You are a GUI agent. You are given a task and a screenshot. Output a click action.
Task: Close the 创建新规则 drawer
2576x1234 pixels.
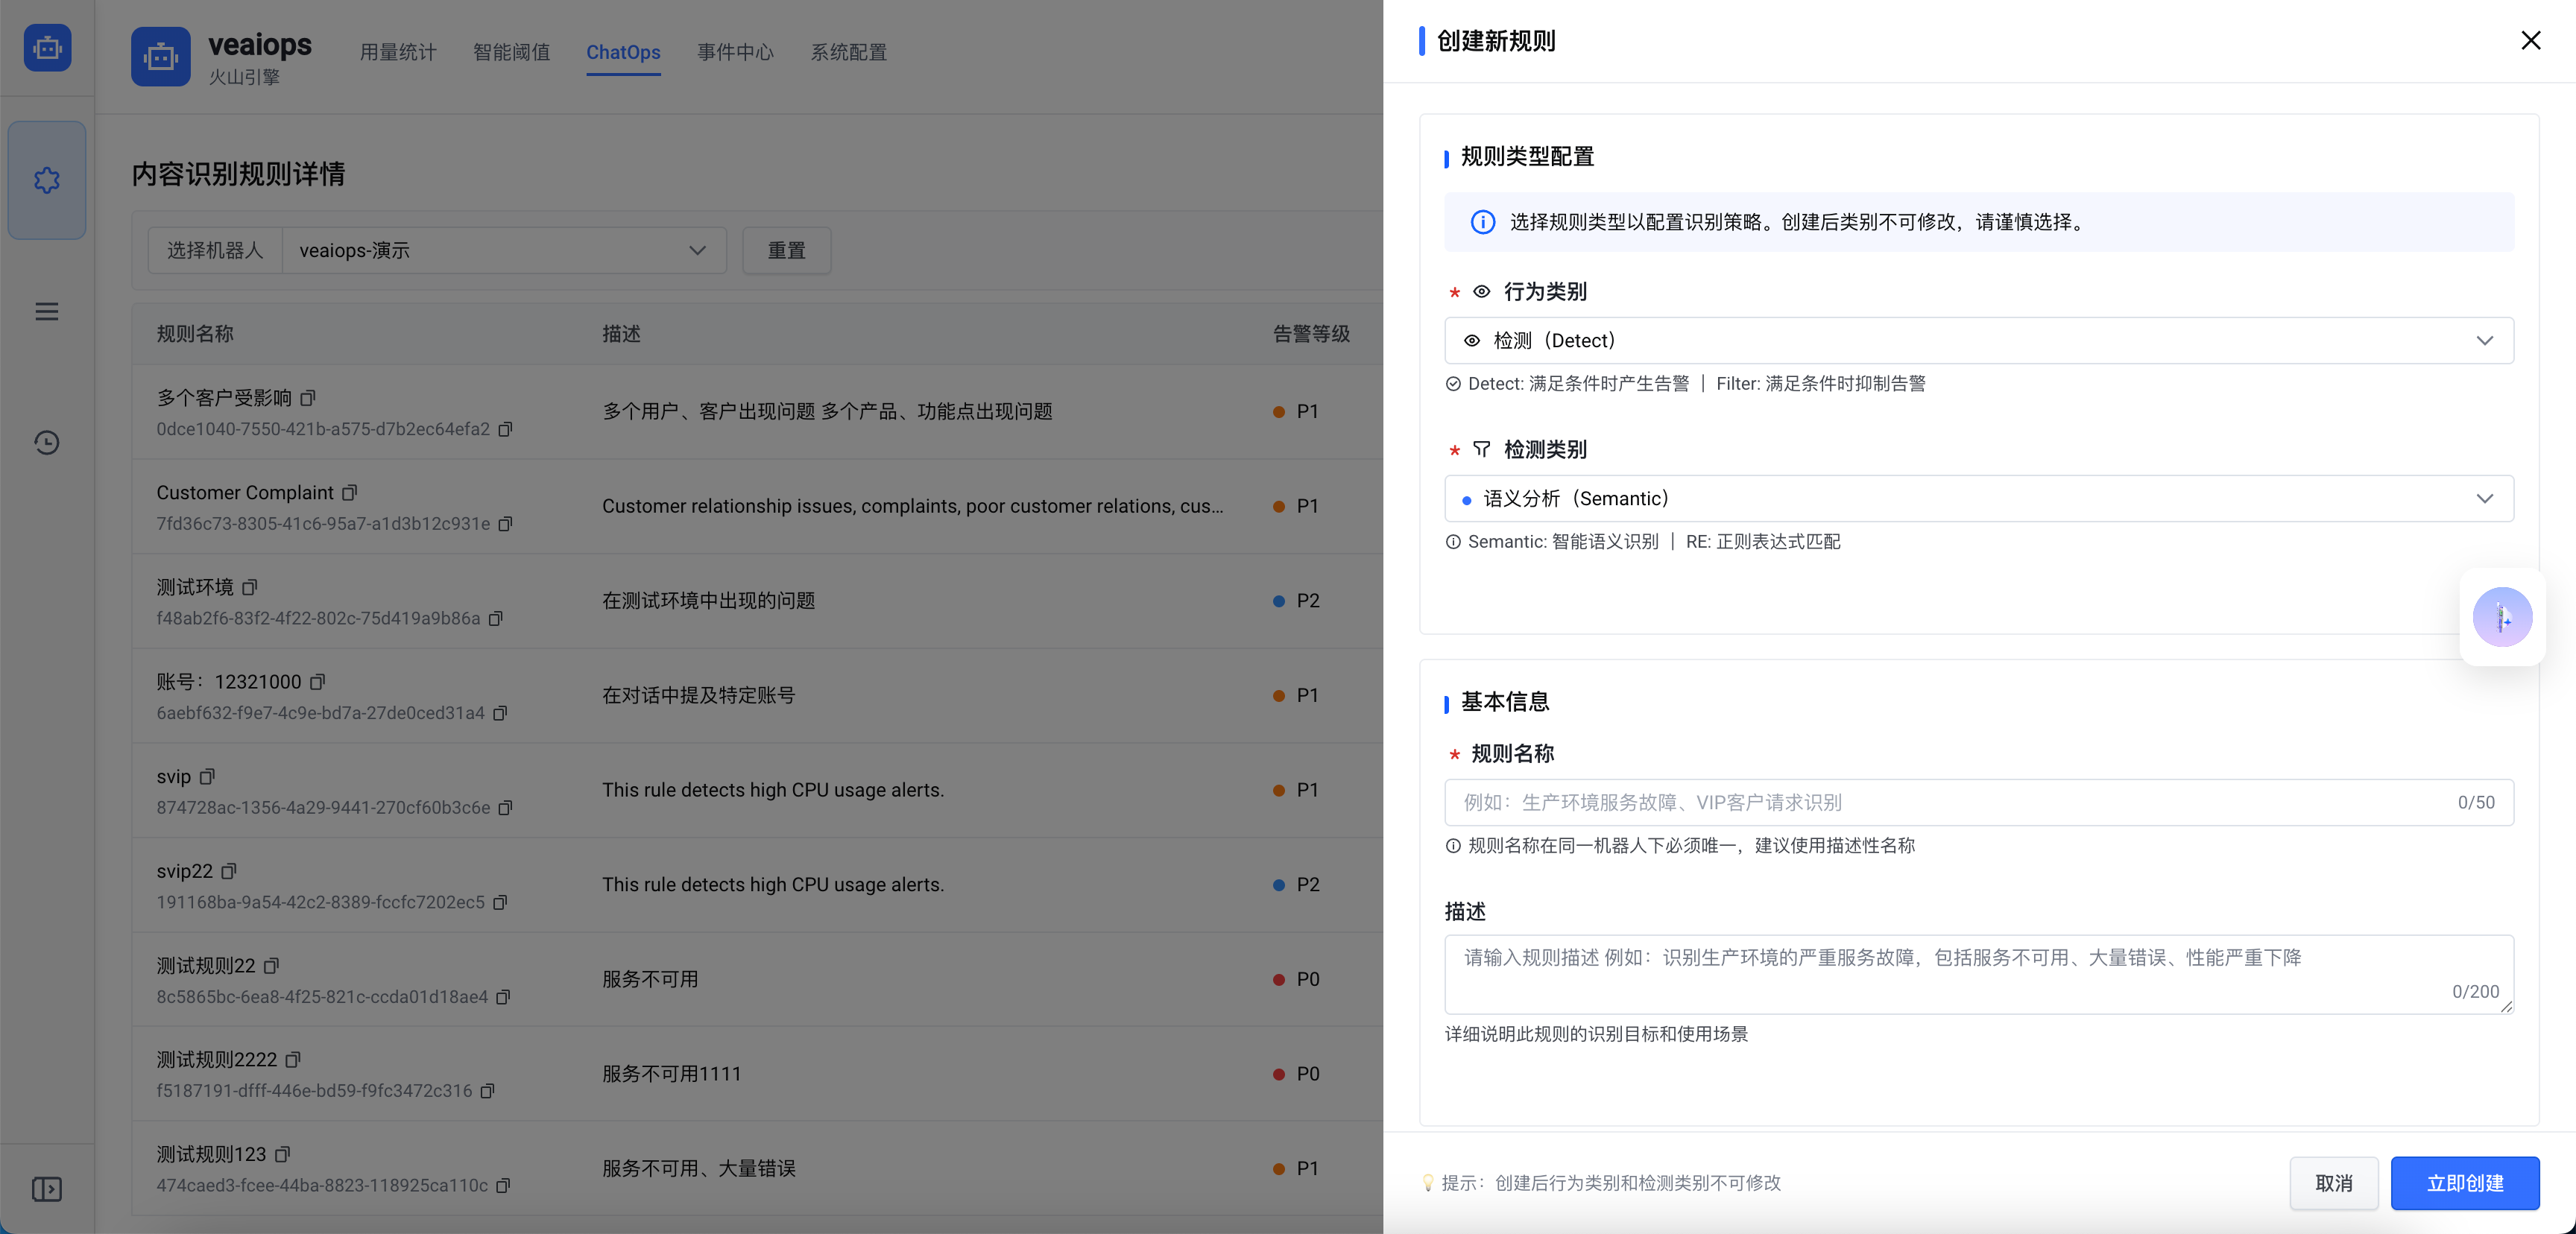(x=2531, y=40)
